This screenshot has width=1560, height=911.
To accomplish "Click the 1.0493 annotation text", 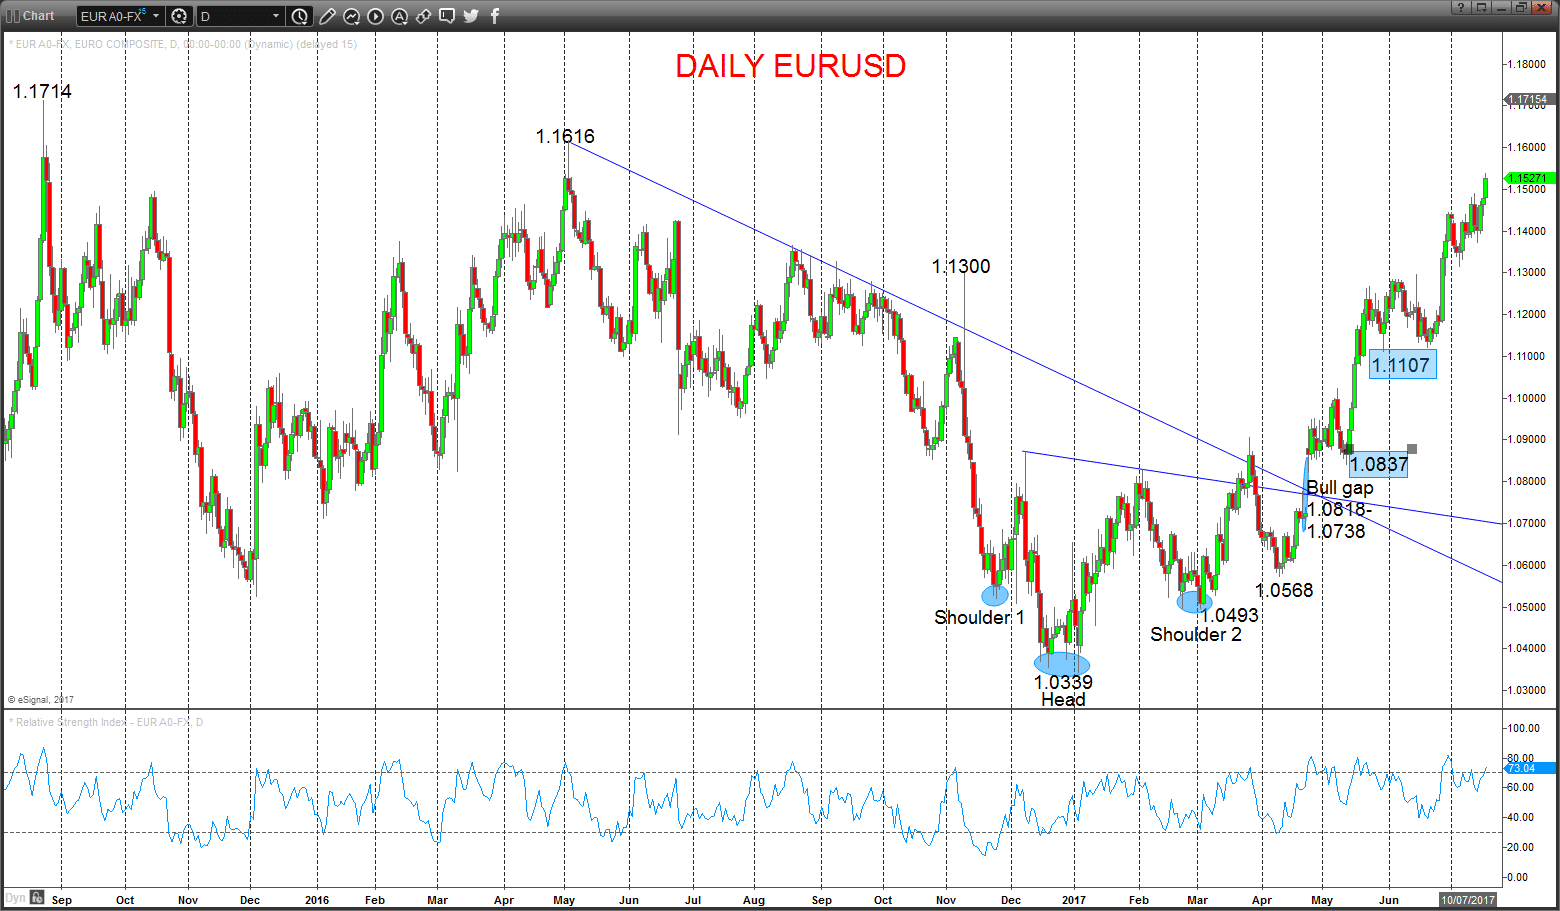I will pos(1229,615).
